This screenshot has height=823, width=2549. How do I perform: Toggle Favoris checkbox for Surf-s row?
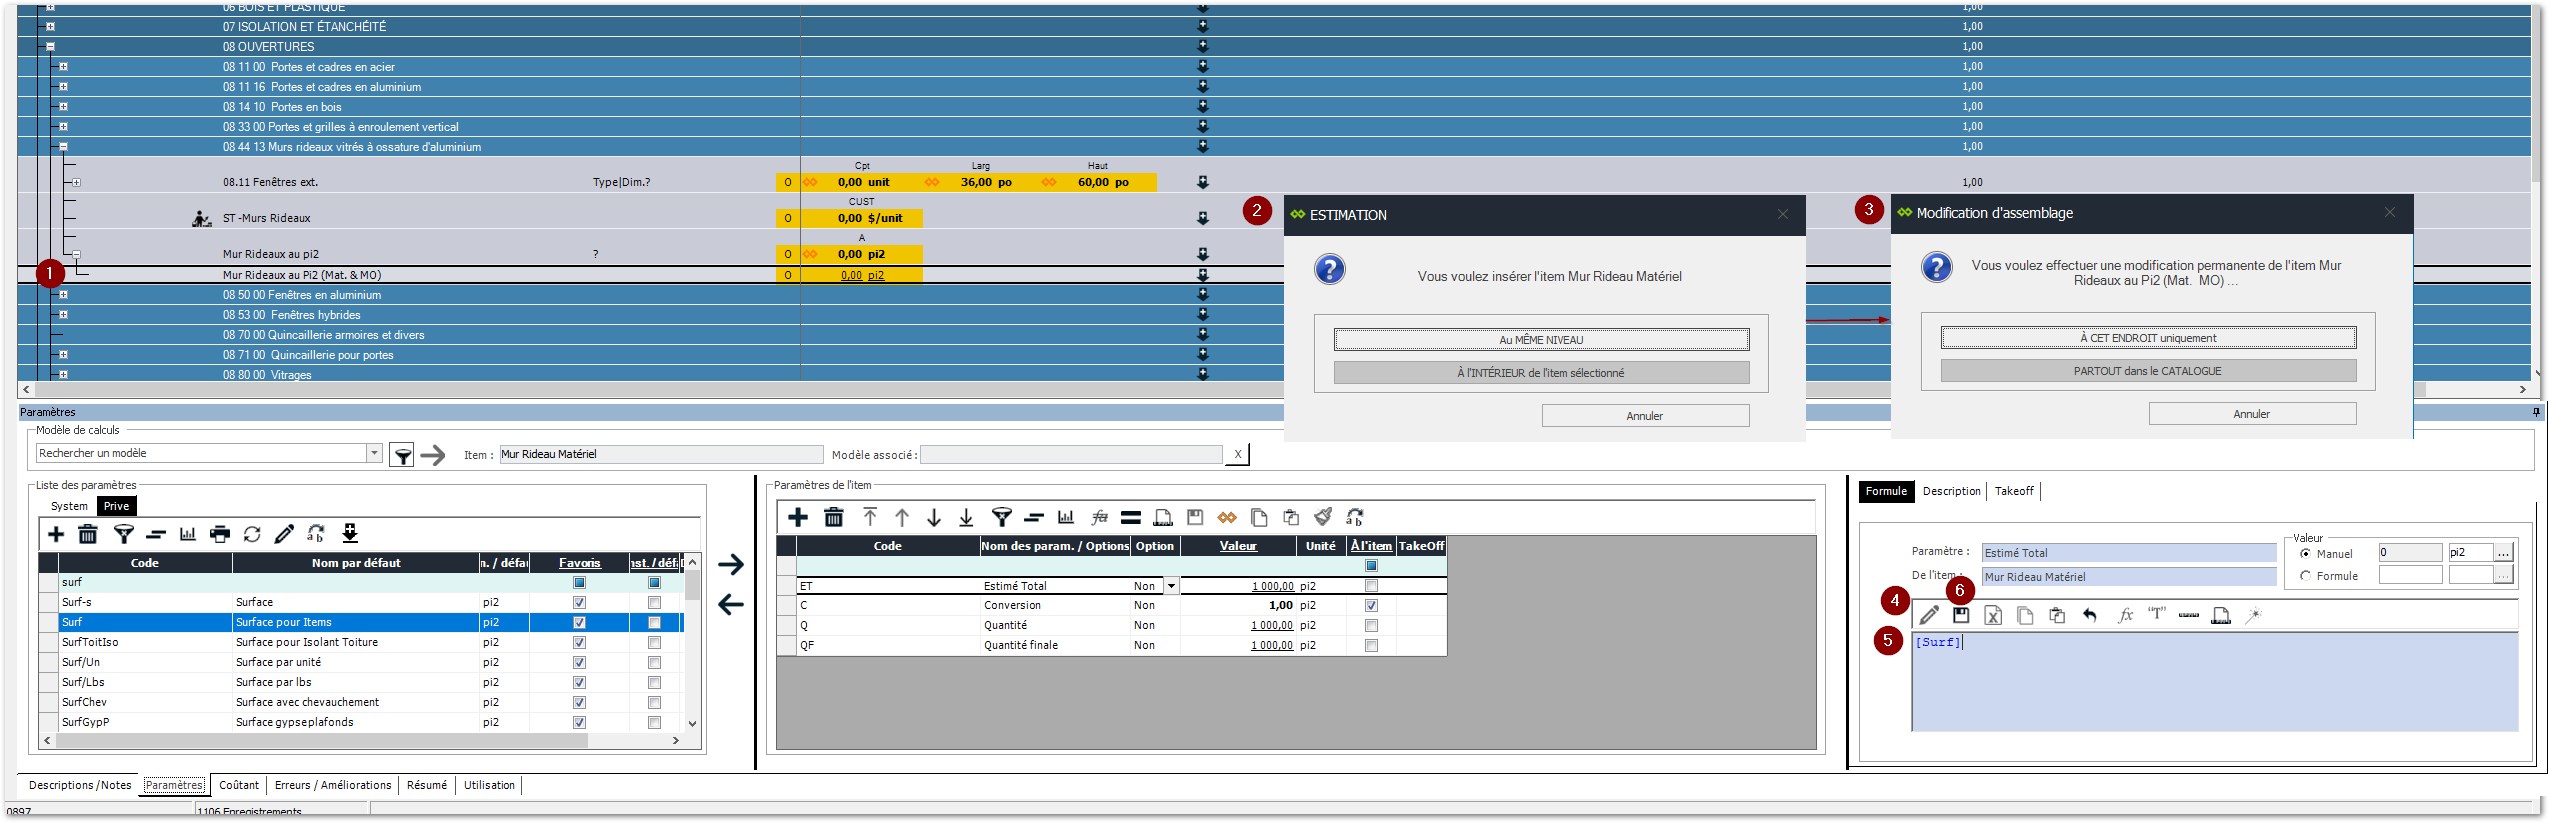coord(579,602)
